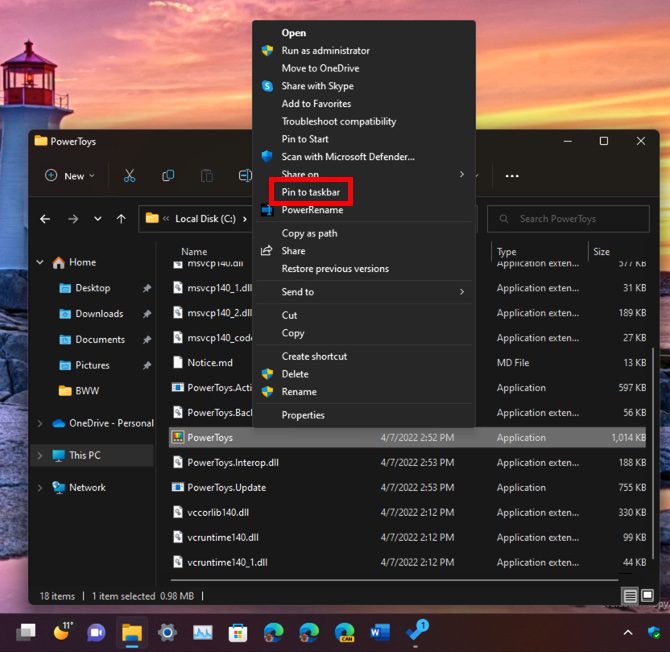670x652 pixels.
Task: Open Downloads in the navigation pane
Action: click(99, 314)
